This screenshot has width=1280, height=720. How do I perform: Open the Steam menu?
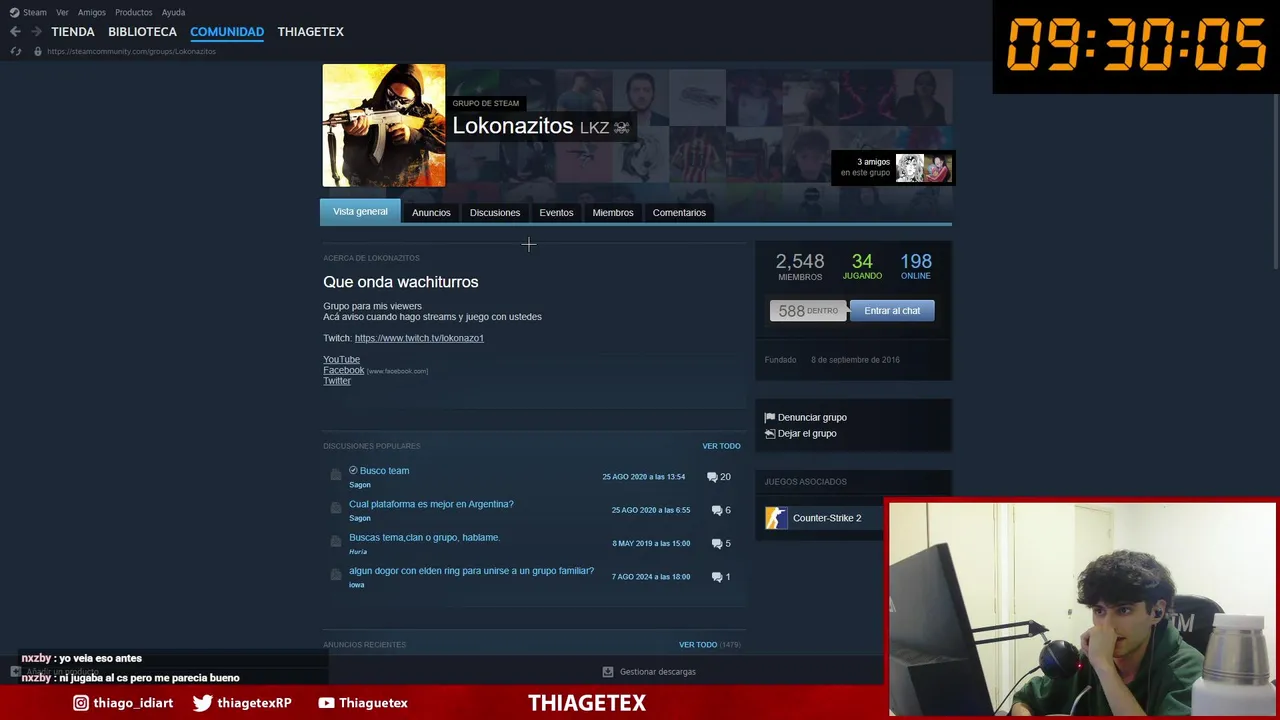(35, 12)
